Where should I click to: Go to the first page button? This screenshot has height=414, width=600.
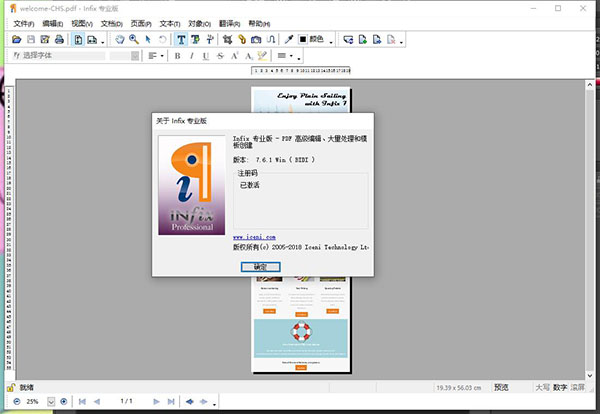[82, 401]
